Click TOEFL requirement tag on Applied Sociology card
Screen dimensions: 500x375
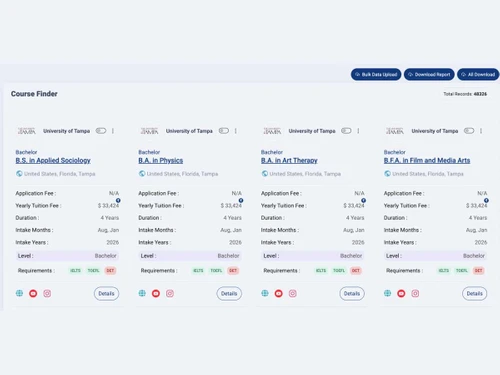[93, 270]
